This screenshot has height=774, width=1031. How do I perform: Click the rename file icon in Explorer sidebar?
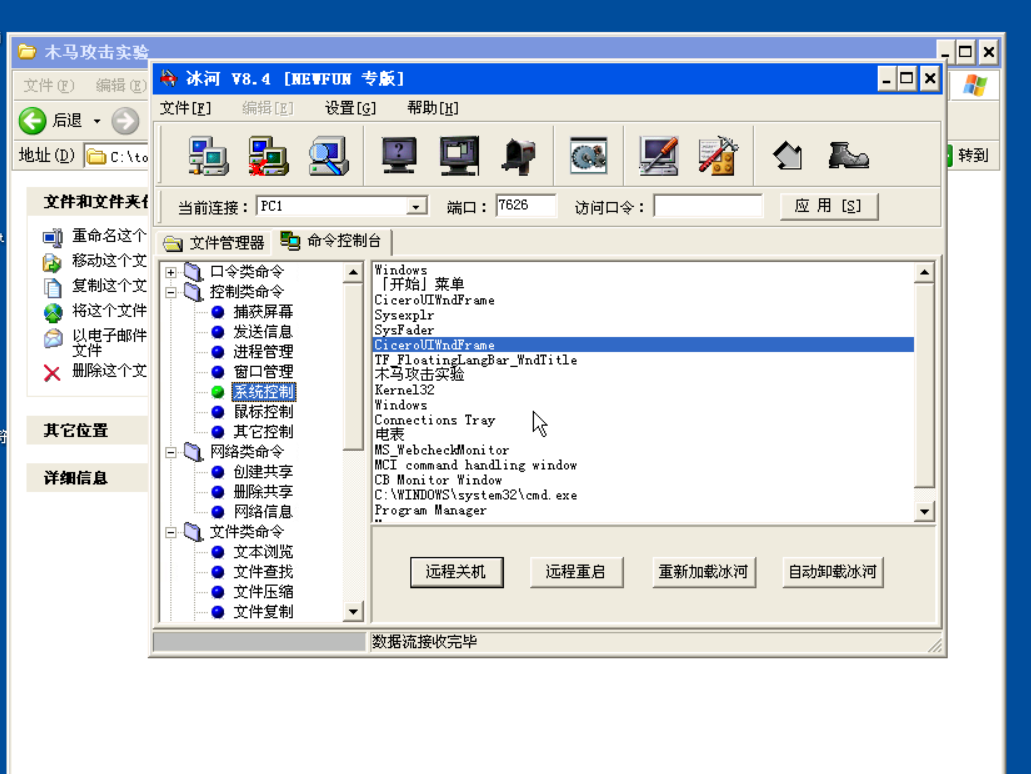(x=53, y=236)
